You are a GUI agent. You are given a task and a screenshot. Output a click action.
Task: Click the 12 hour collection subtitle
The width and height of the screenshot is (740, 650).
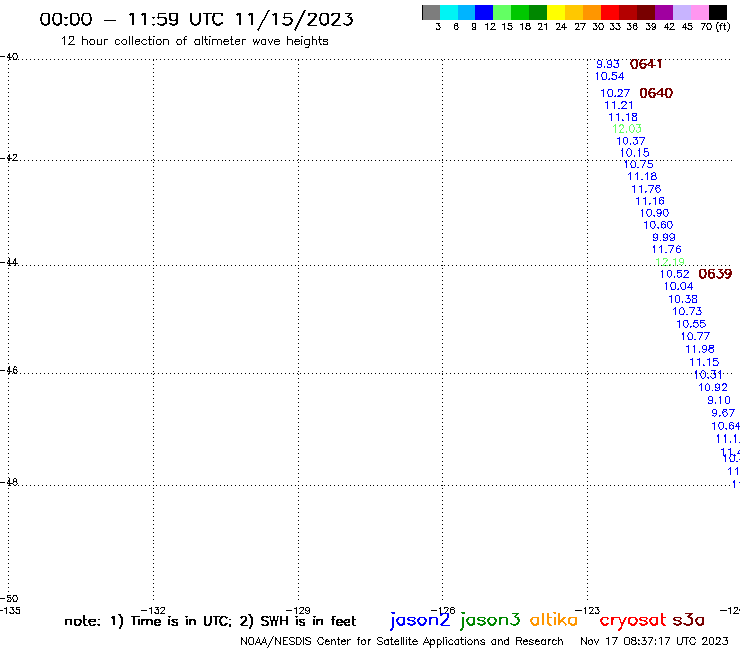pos(194,41)
